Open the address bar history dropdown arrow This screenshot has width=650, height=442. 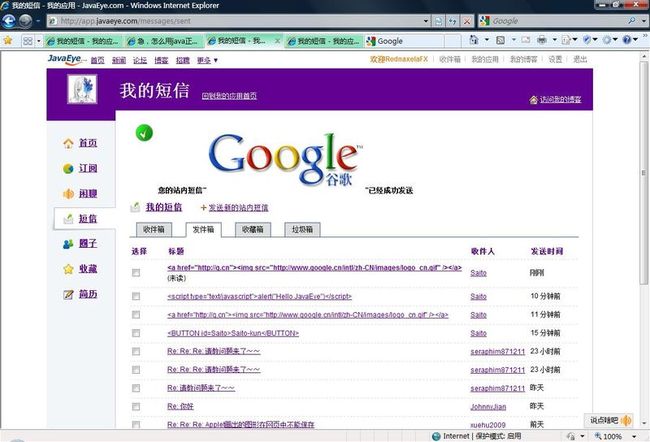(426, 21)
